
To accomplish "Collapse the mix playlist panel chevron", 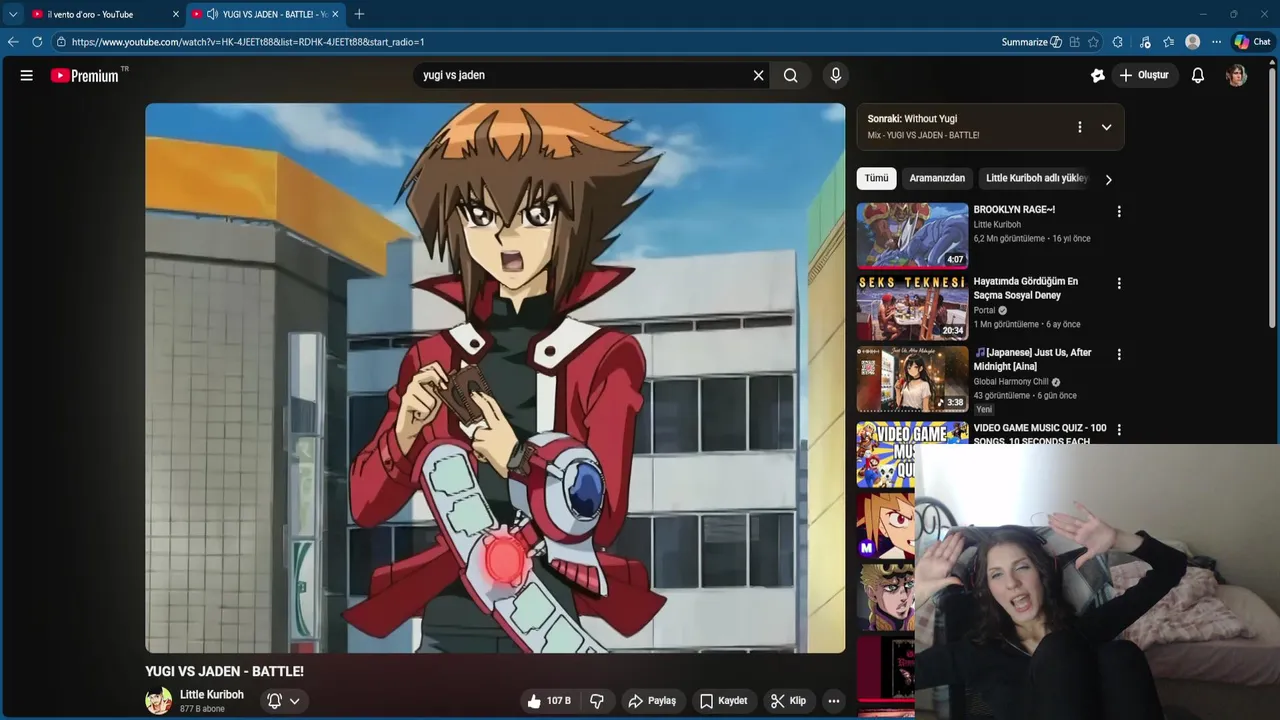I will coord(1106,127).
